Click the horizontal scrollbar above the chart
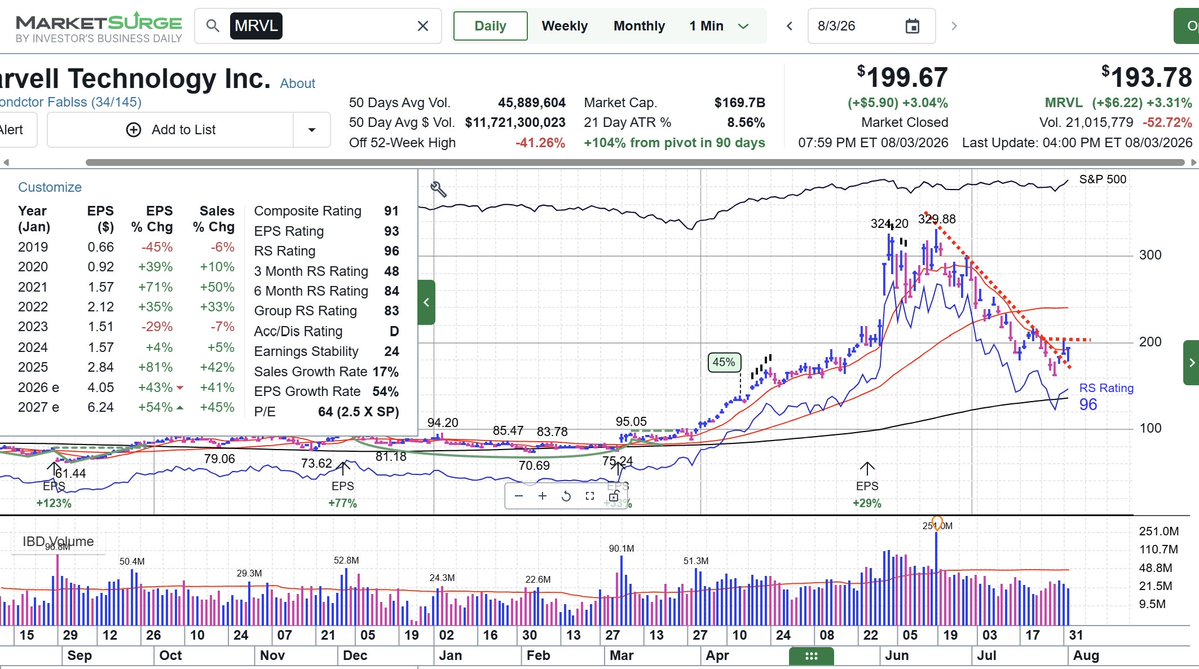The width and height of the screenshot is (1199, 669). point(636,162)
